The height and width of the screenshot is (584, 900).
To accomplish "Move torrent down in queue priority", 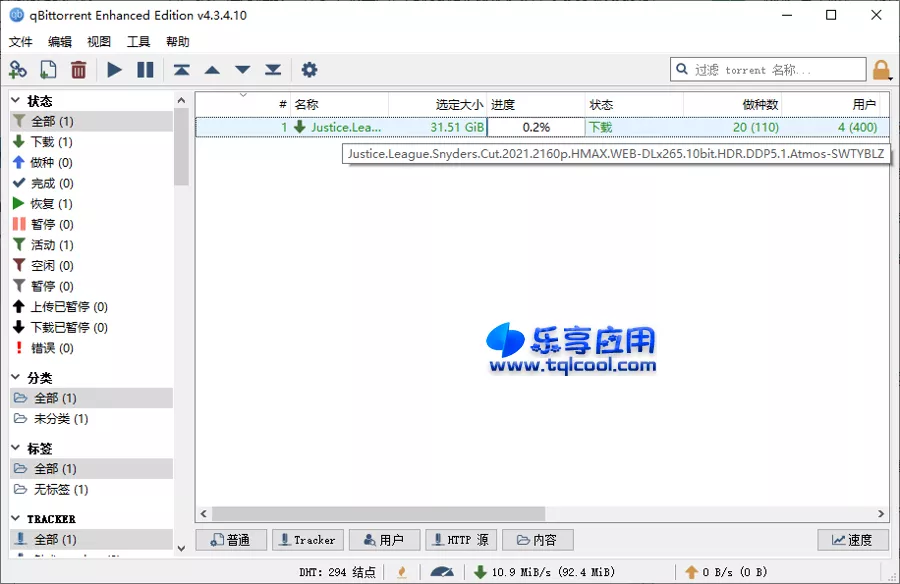I will pos(241,69).
